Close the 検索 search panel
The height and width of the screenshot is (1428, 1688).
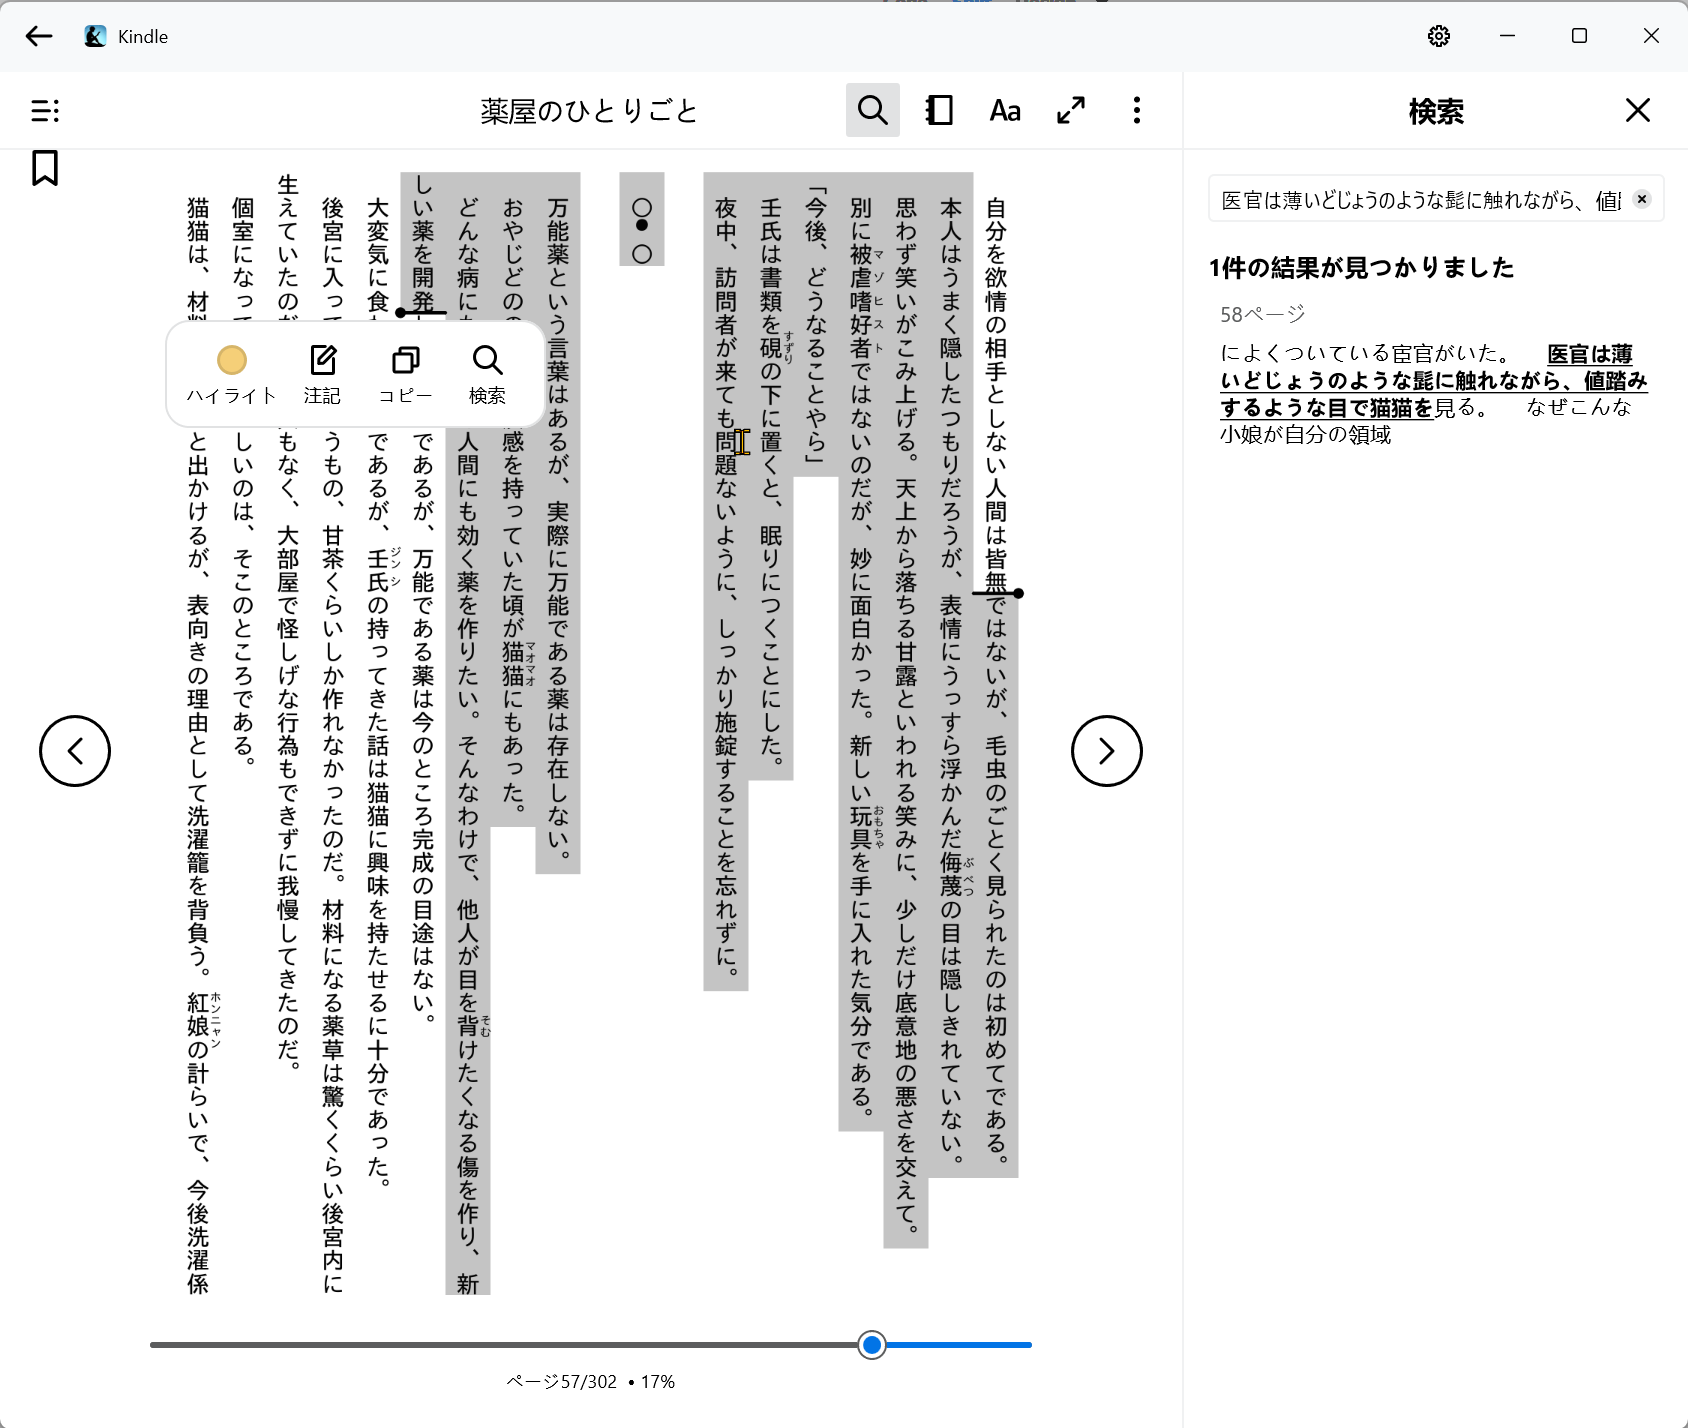[1638, 110]
